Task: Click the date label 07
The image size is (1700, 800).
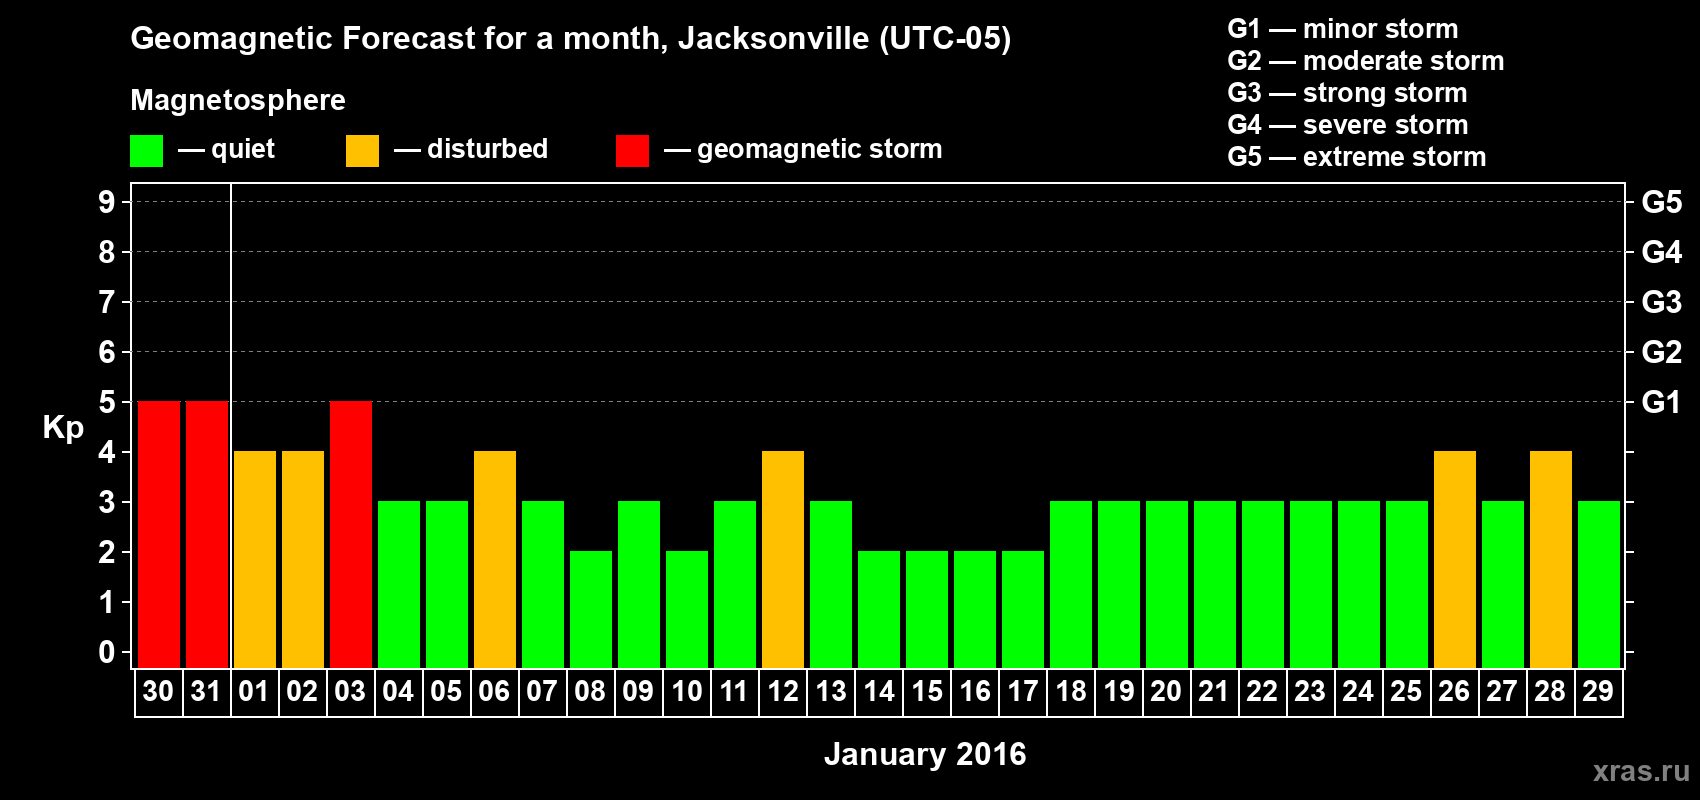Action: (x=542, y=692)
